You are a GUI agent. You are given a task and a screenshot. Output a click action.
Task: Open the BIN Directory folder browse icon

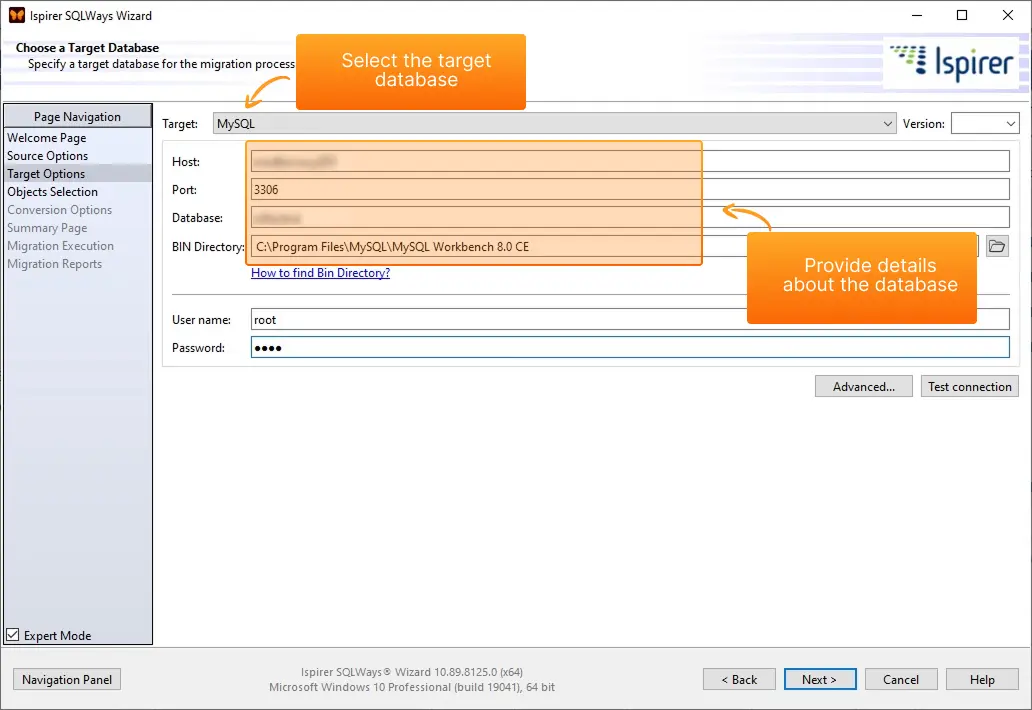point(997,246)
